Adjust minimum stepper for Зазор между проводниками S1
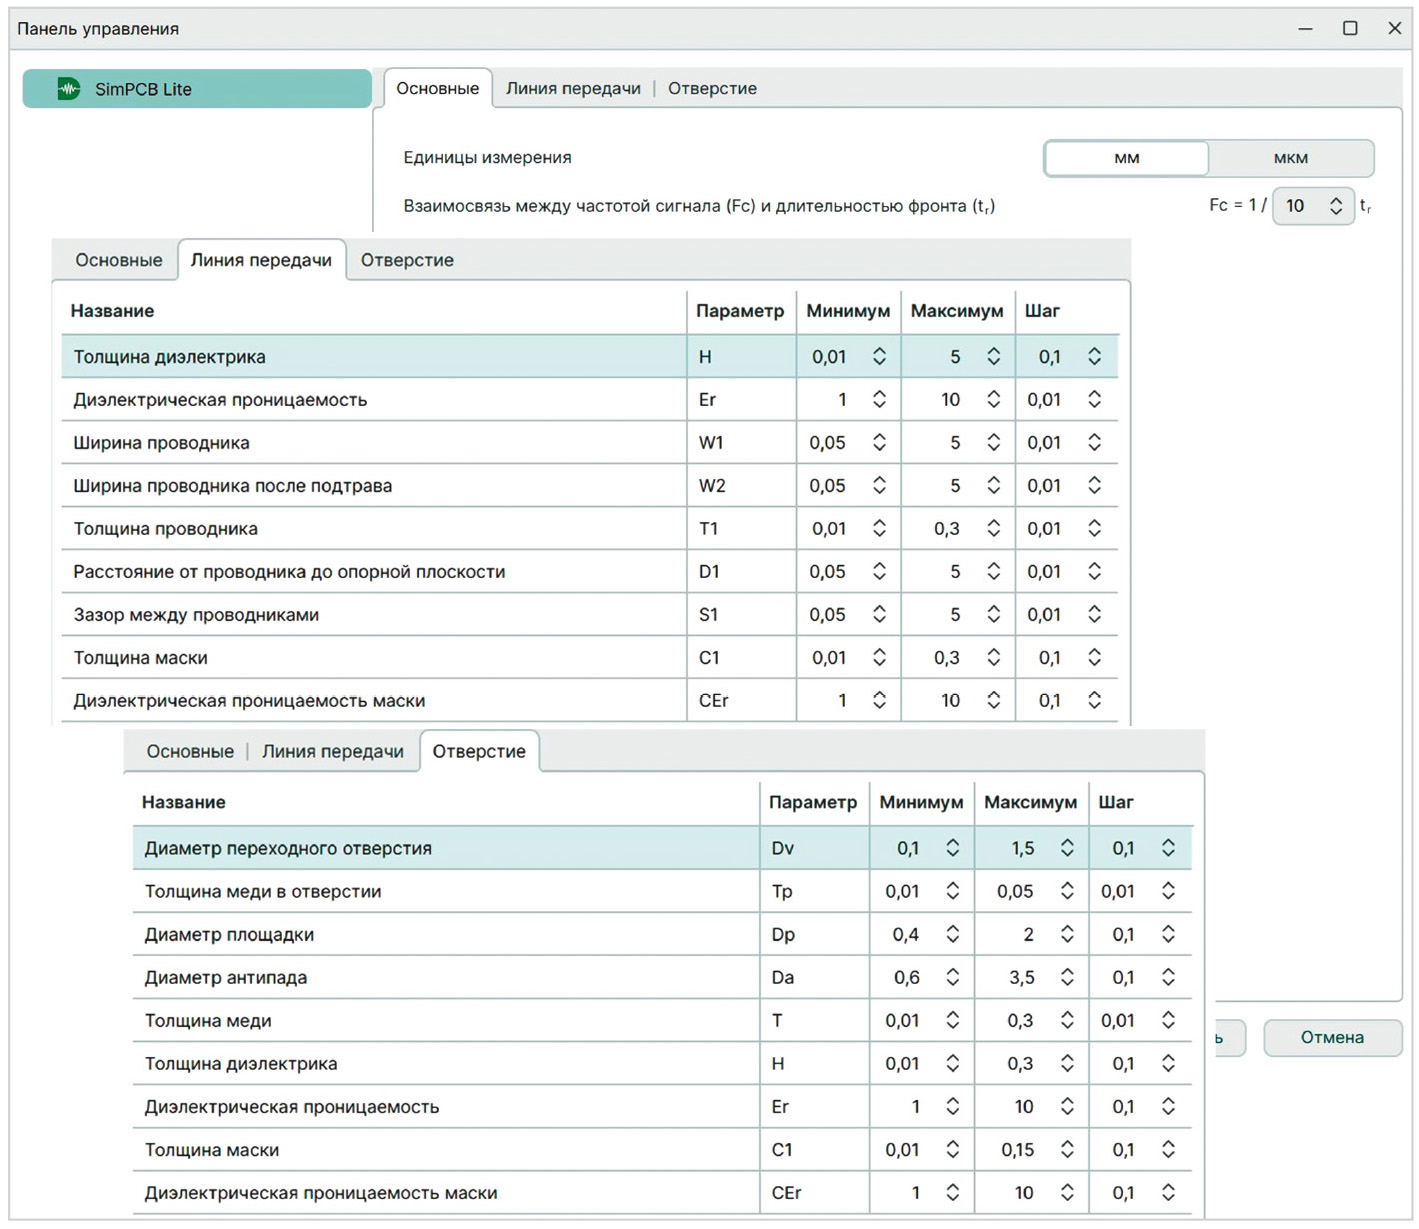Screen dimensions: 1419x1229 click(x=879, y=614)
